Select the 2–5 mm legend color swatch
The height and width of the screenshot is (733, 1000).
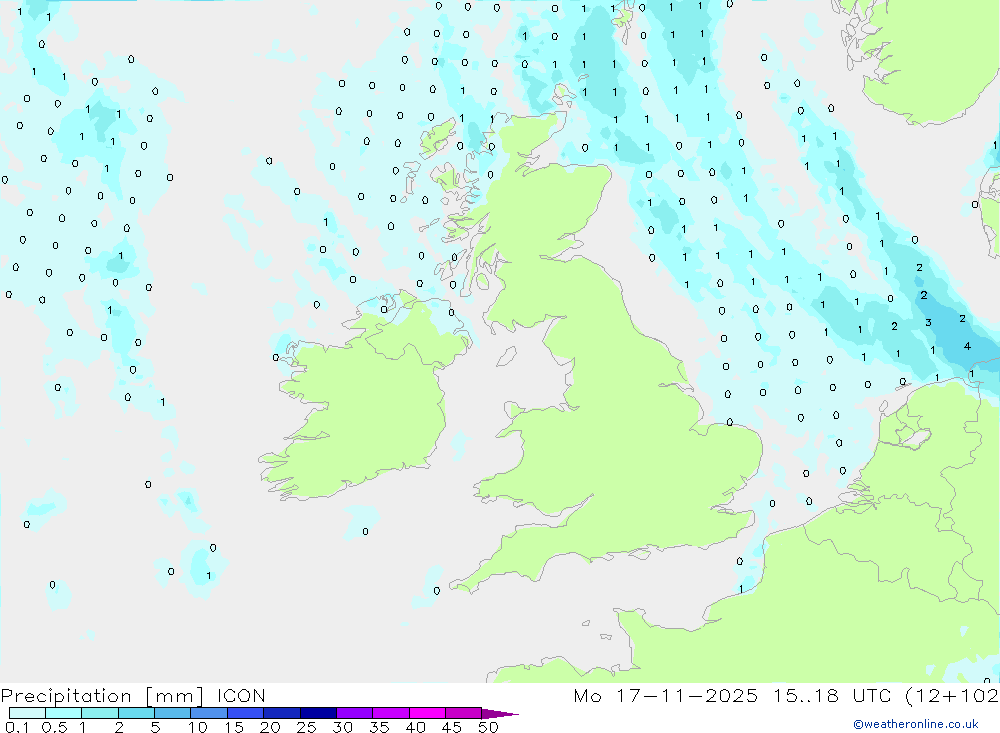pyautogui.click(x=136, y=713)
